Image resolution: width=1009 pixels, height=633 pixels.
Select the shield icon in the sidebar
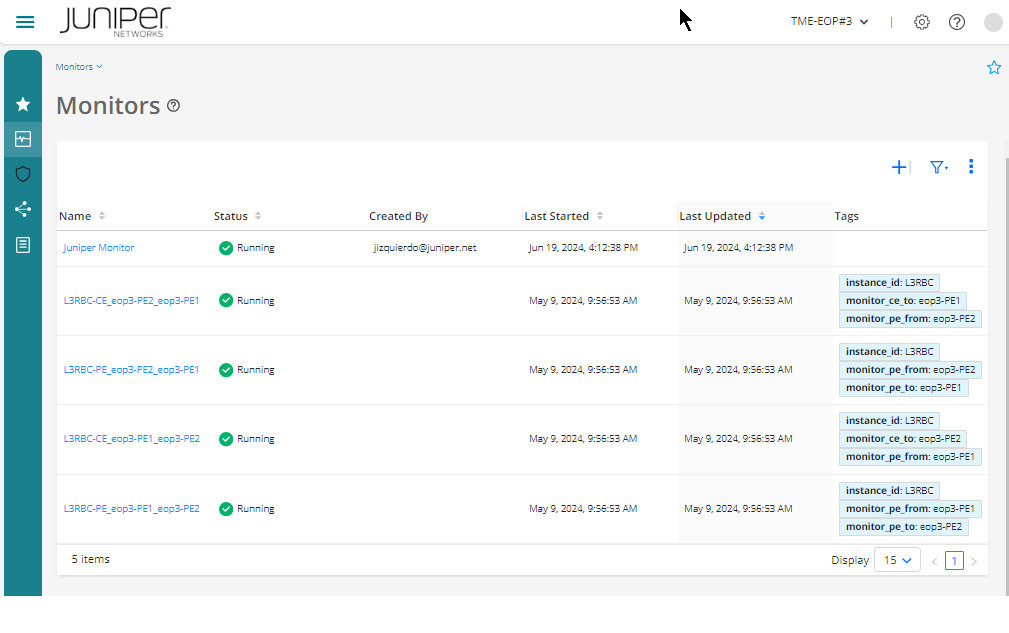[23, 174]
